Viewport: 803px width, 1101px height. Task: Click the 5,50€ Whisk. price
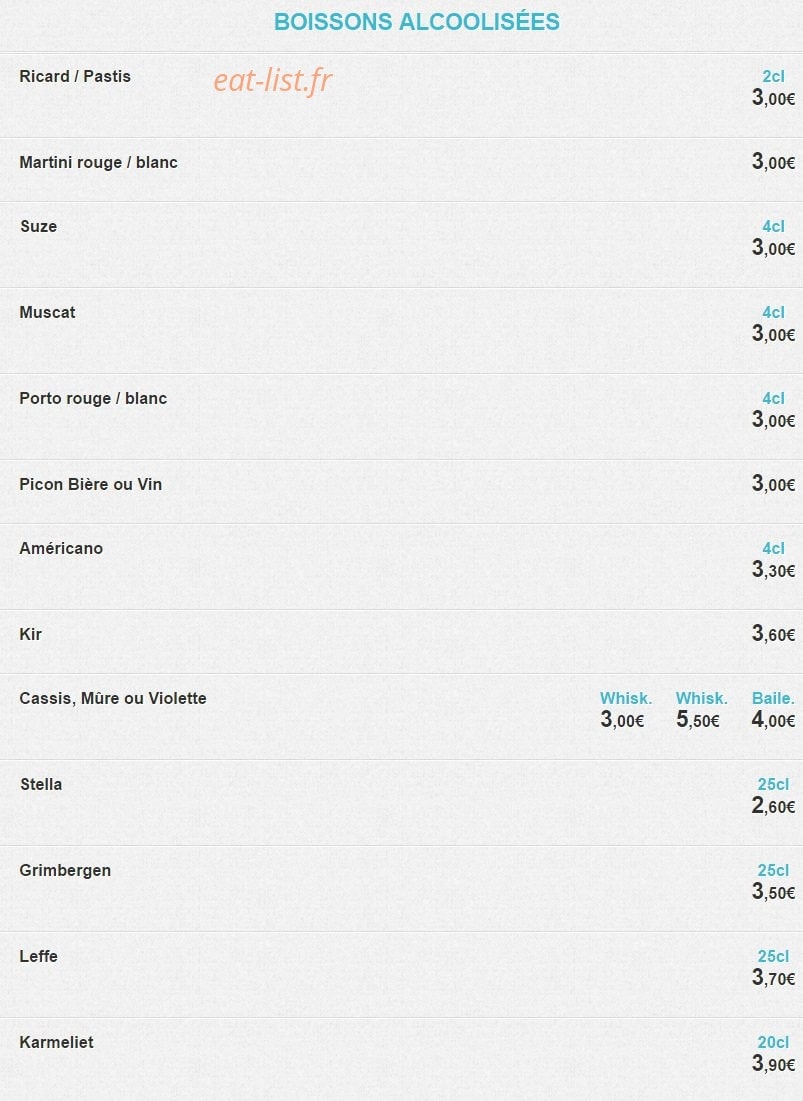pos(698,720)
